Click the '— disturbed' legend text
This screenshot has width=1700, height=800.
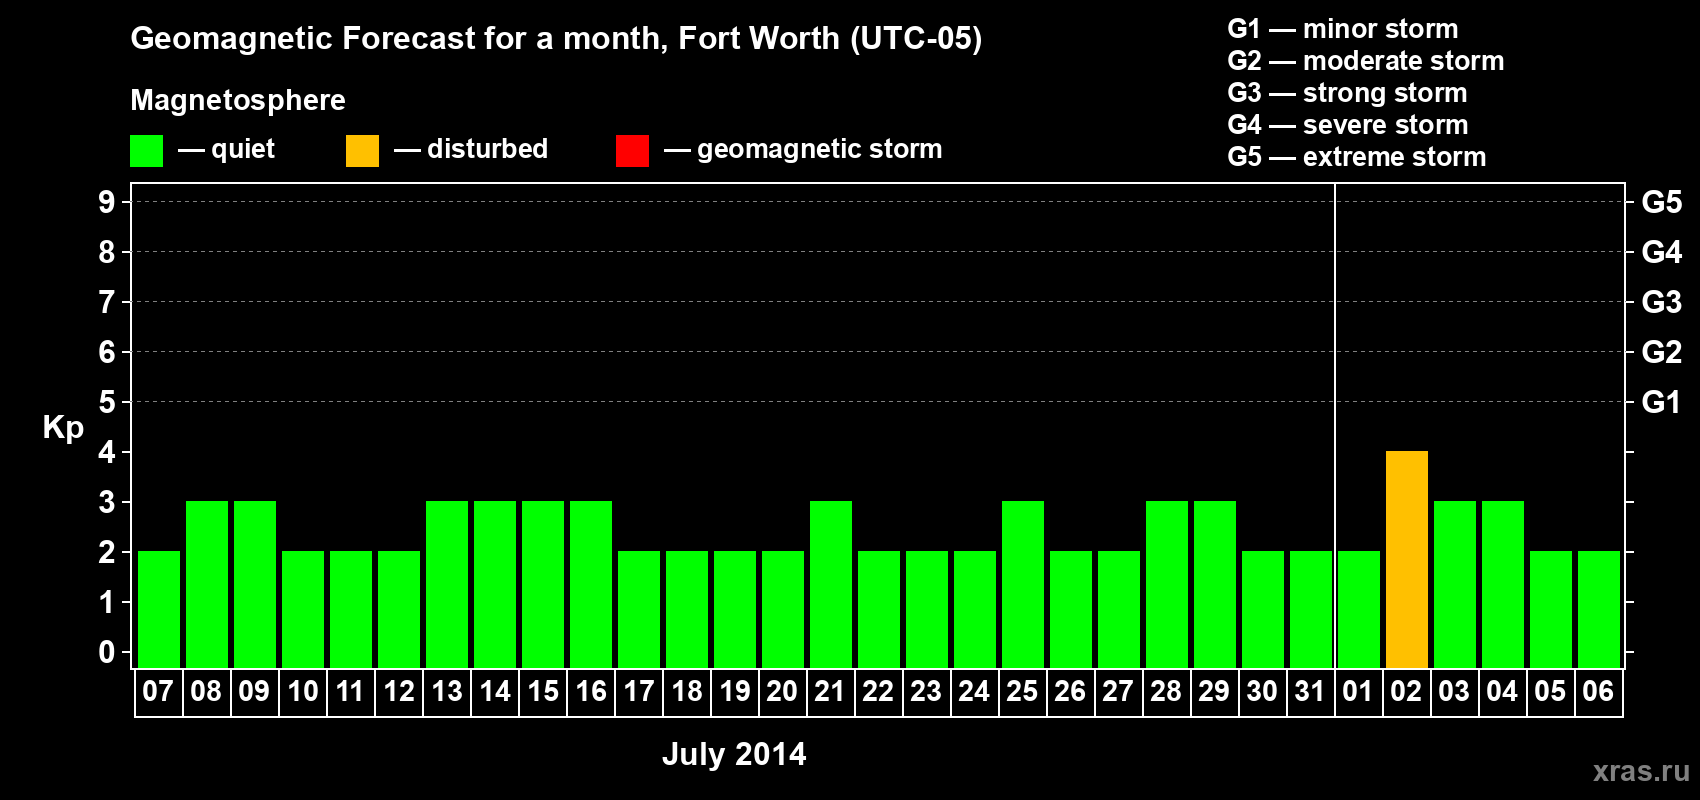pos(471,149)
